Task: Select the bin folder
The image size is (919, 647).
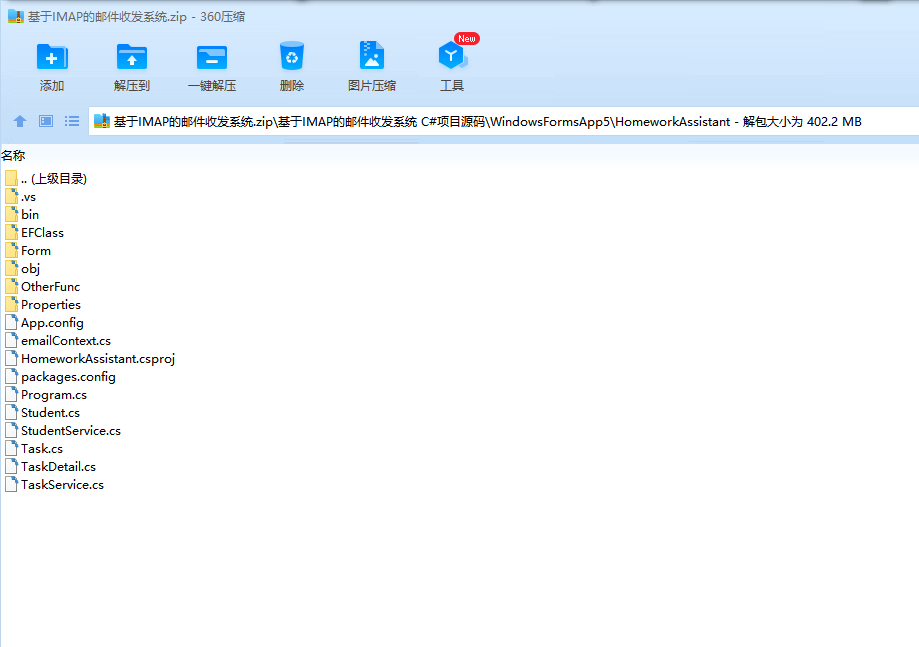Action: tap(22, 214)
